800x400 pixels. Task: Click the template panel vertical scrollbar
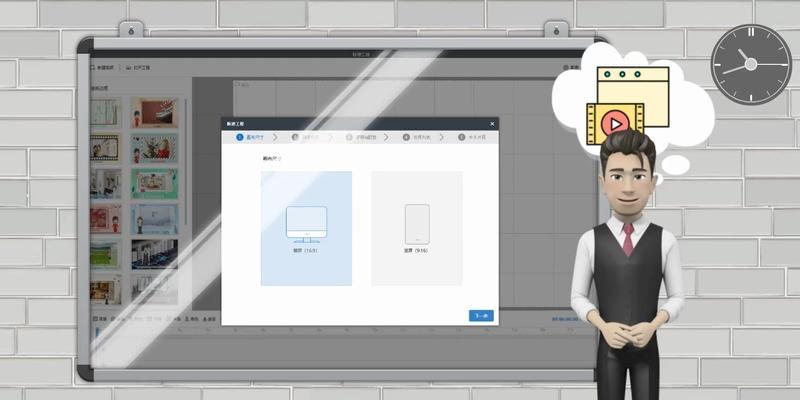(185, 163)
